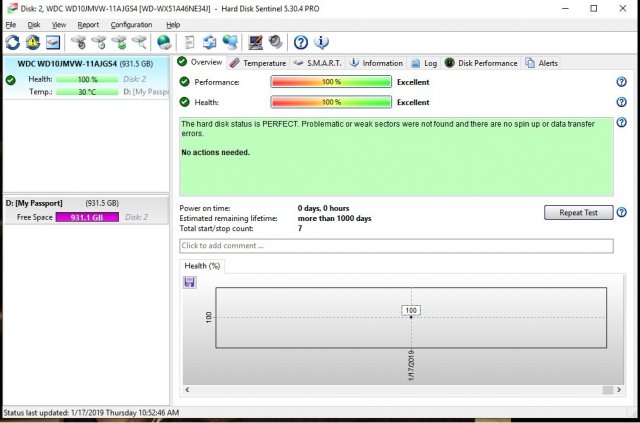
Task: Click the Refresh toolbar icon
Action: (12, 42)
